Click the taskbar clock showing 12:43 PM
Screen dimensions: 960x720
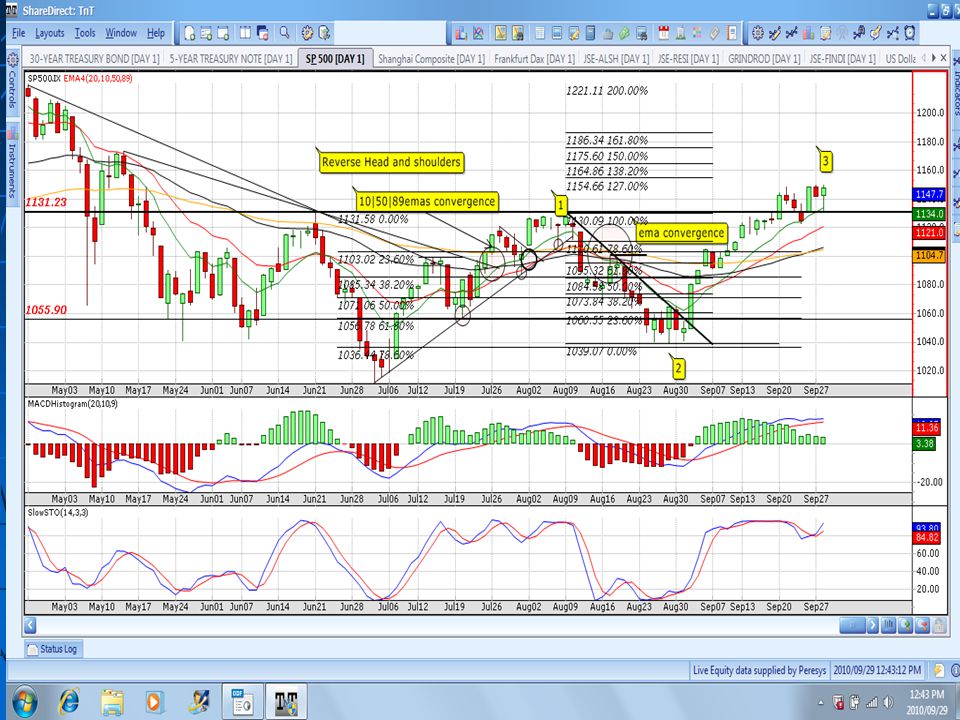click(x=926, y=702)
